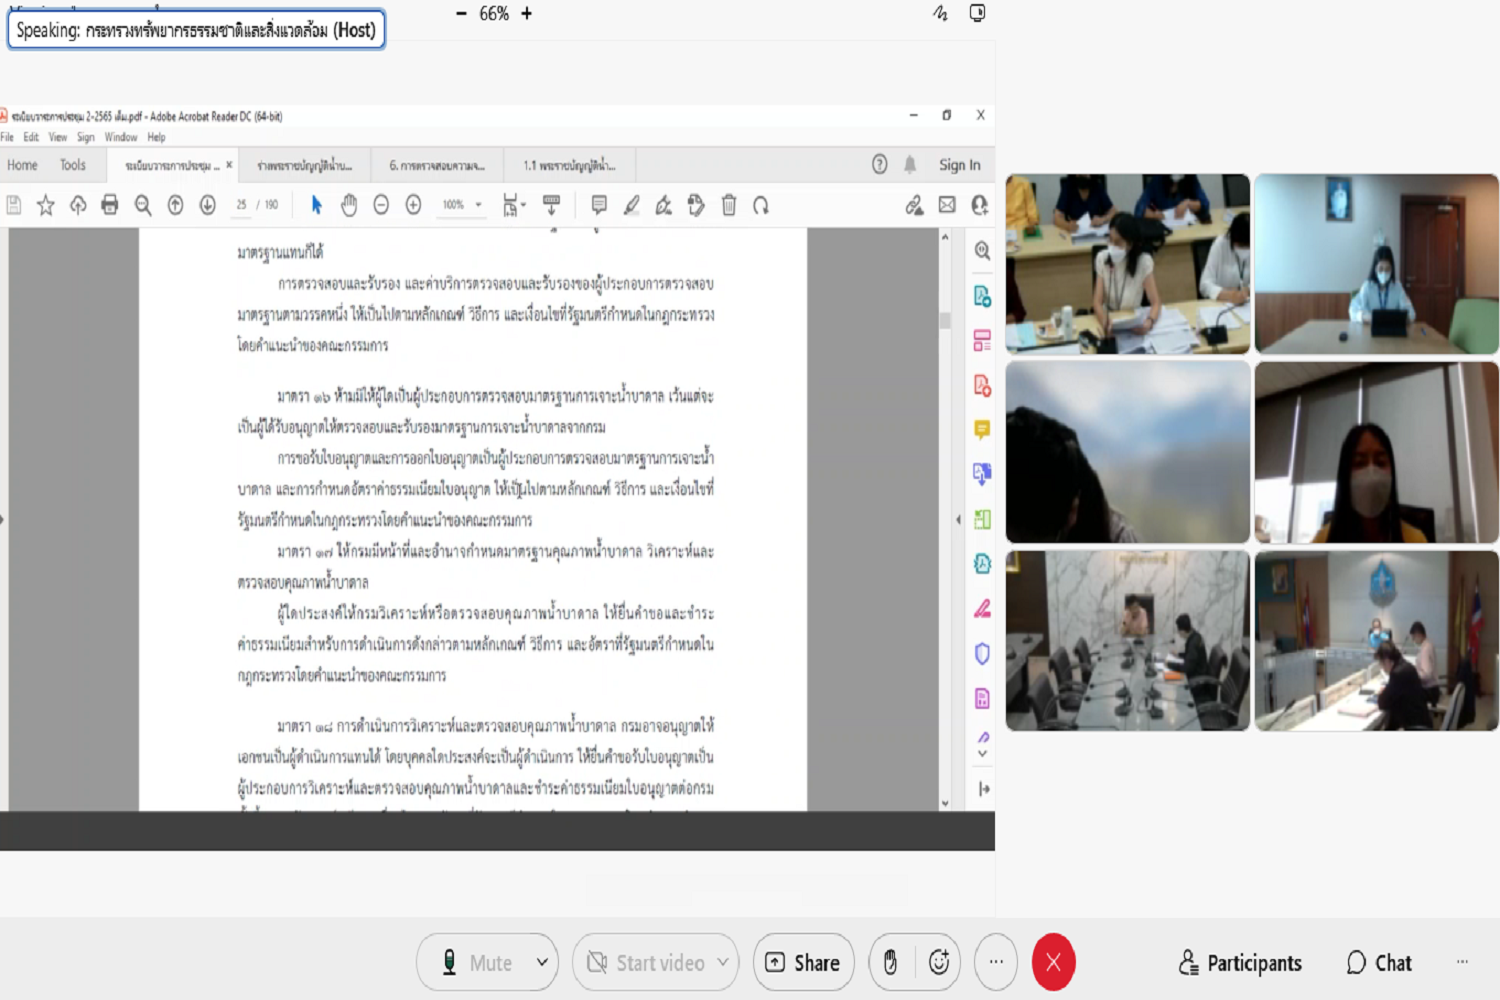Viewport: 1500px width, 1000px height.
Task: Click the upload to cloud icon
Action: (x=78, y=205)
